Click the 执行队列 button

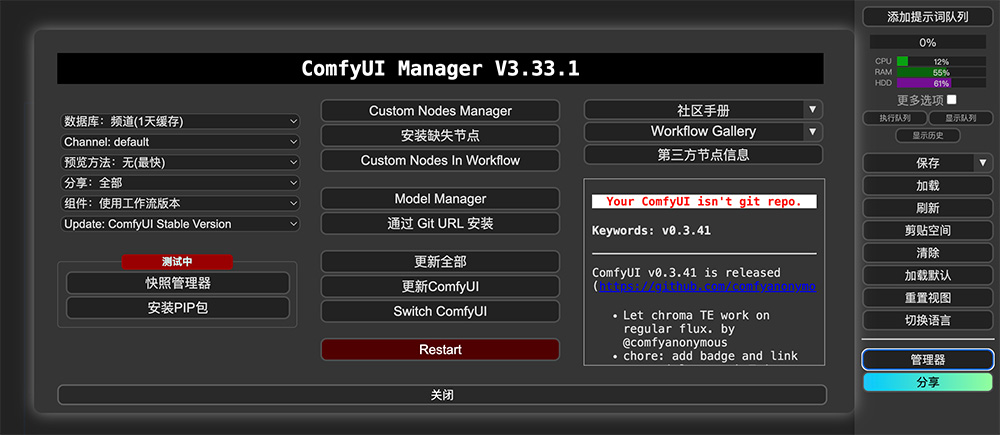pyautogui.click(x=895, y=118)
